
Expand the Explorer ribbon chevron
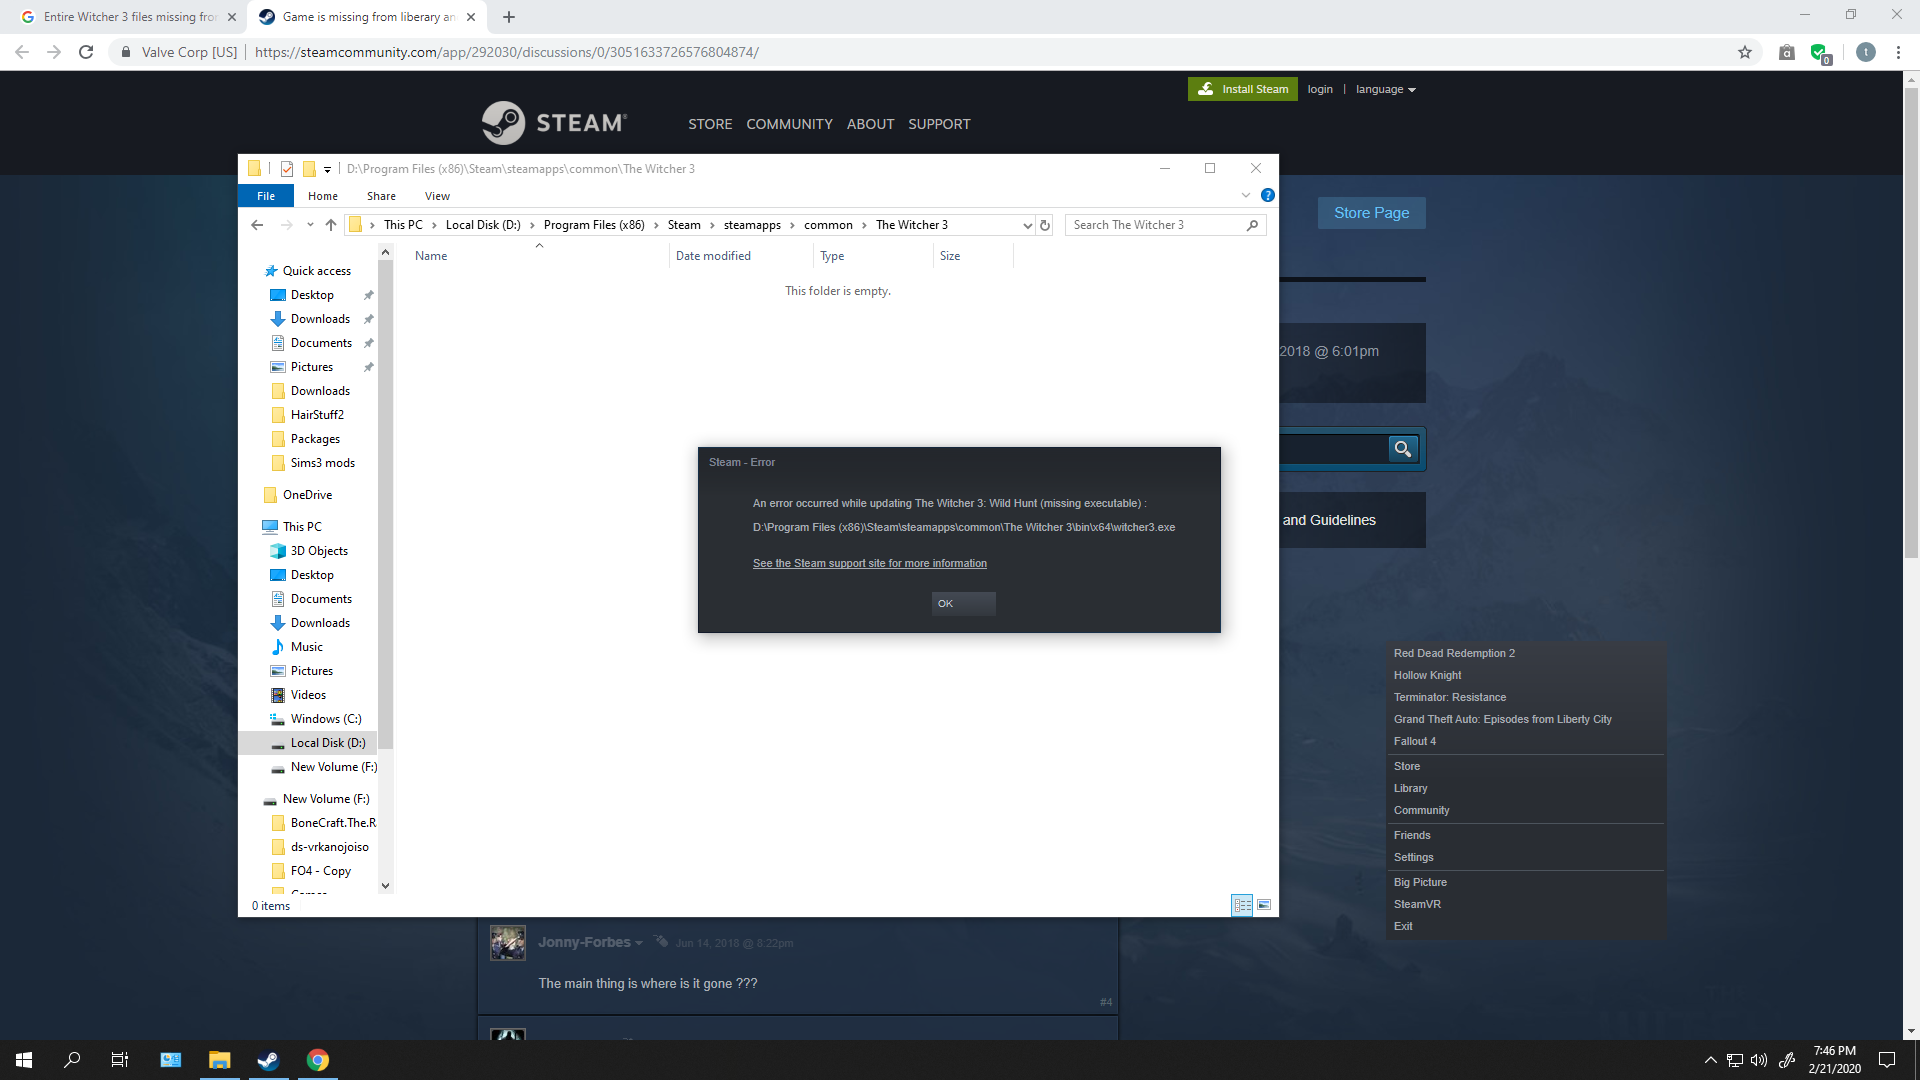coord(1245,195)
